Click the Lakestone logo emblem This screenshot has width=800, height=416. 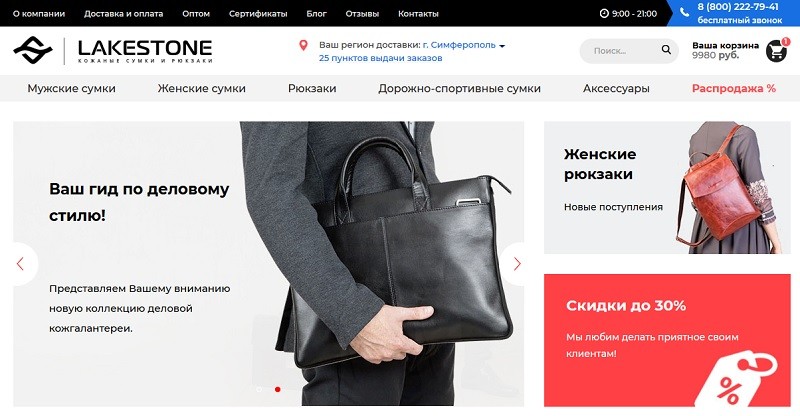point(33,50)
